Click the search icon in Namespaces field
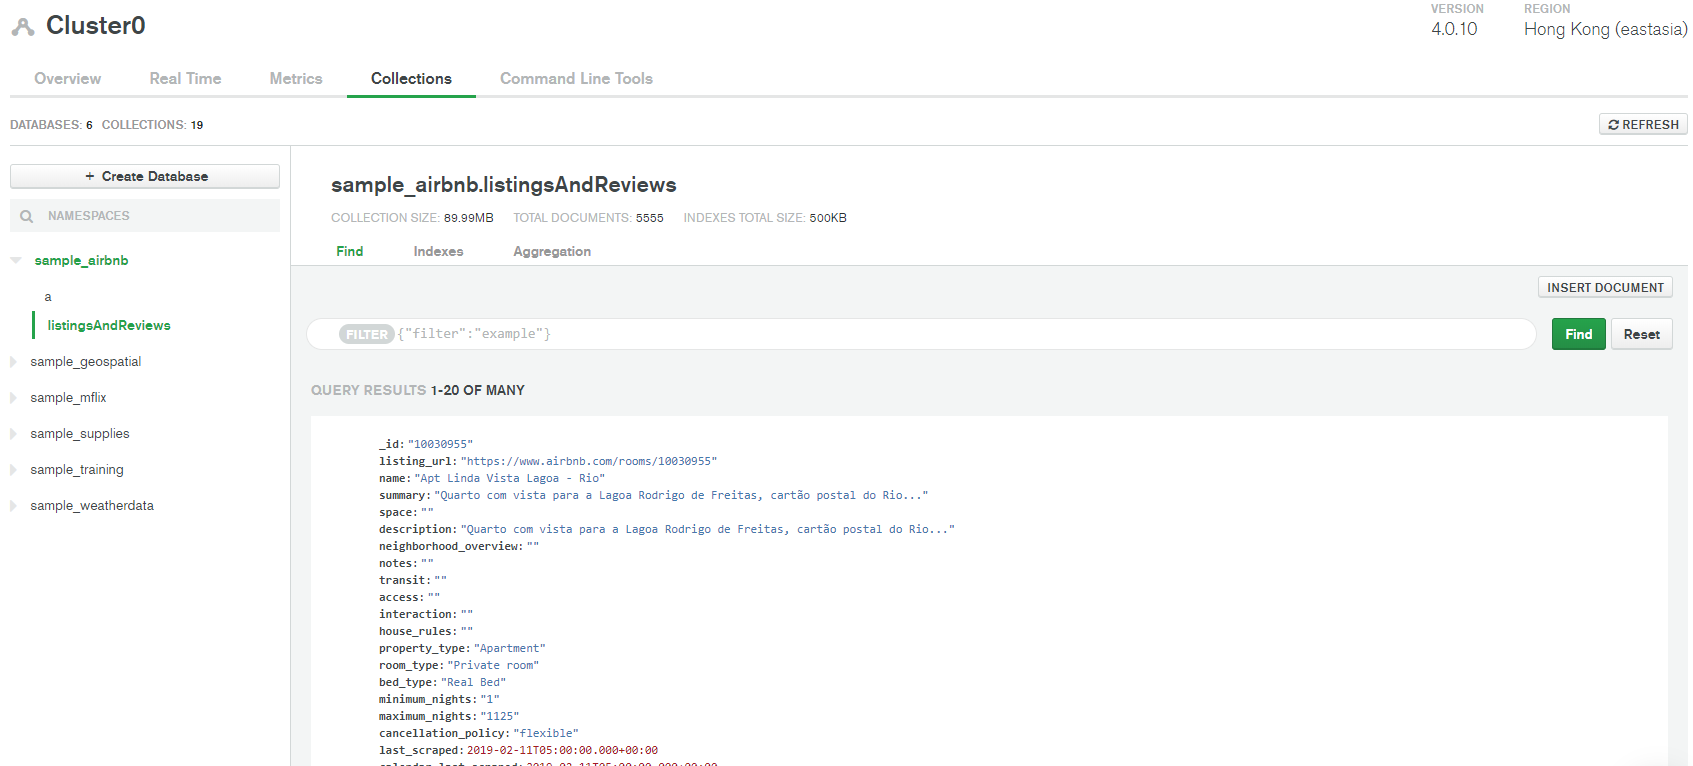1693x766 pixels. pos(27,216)
